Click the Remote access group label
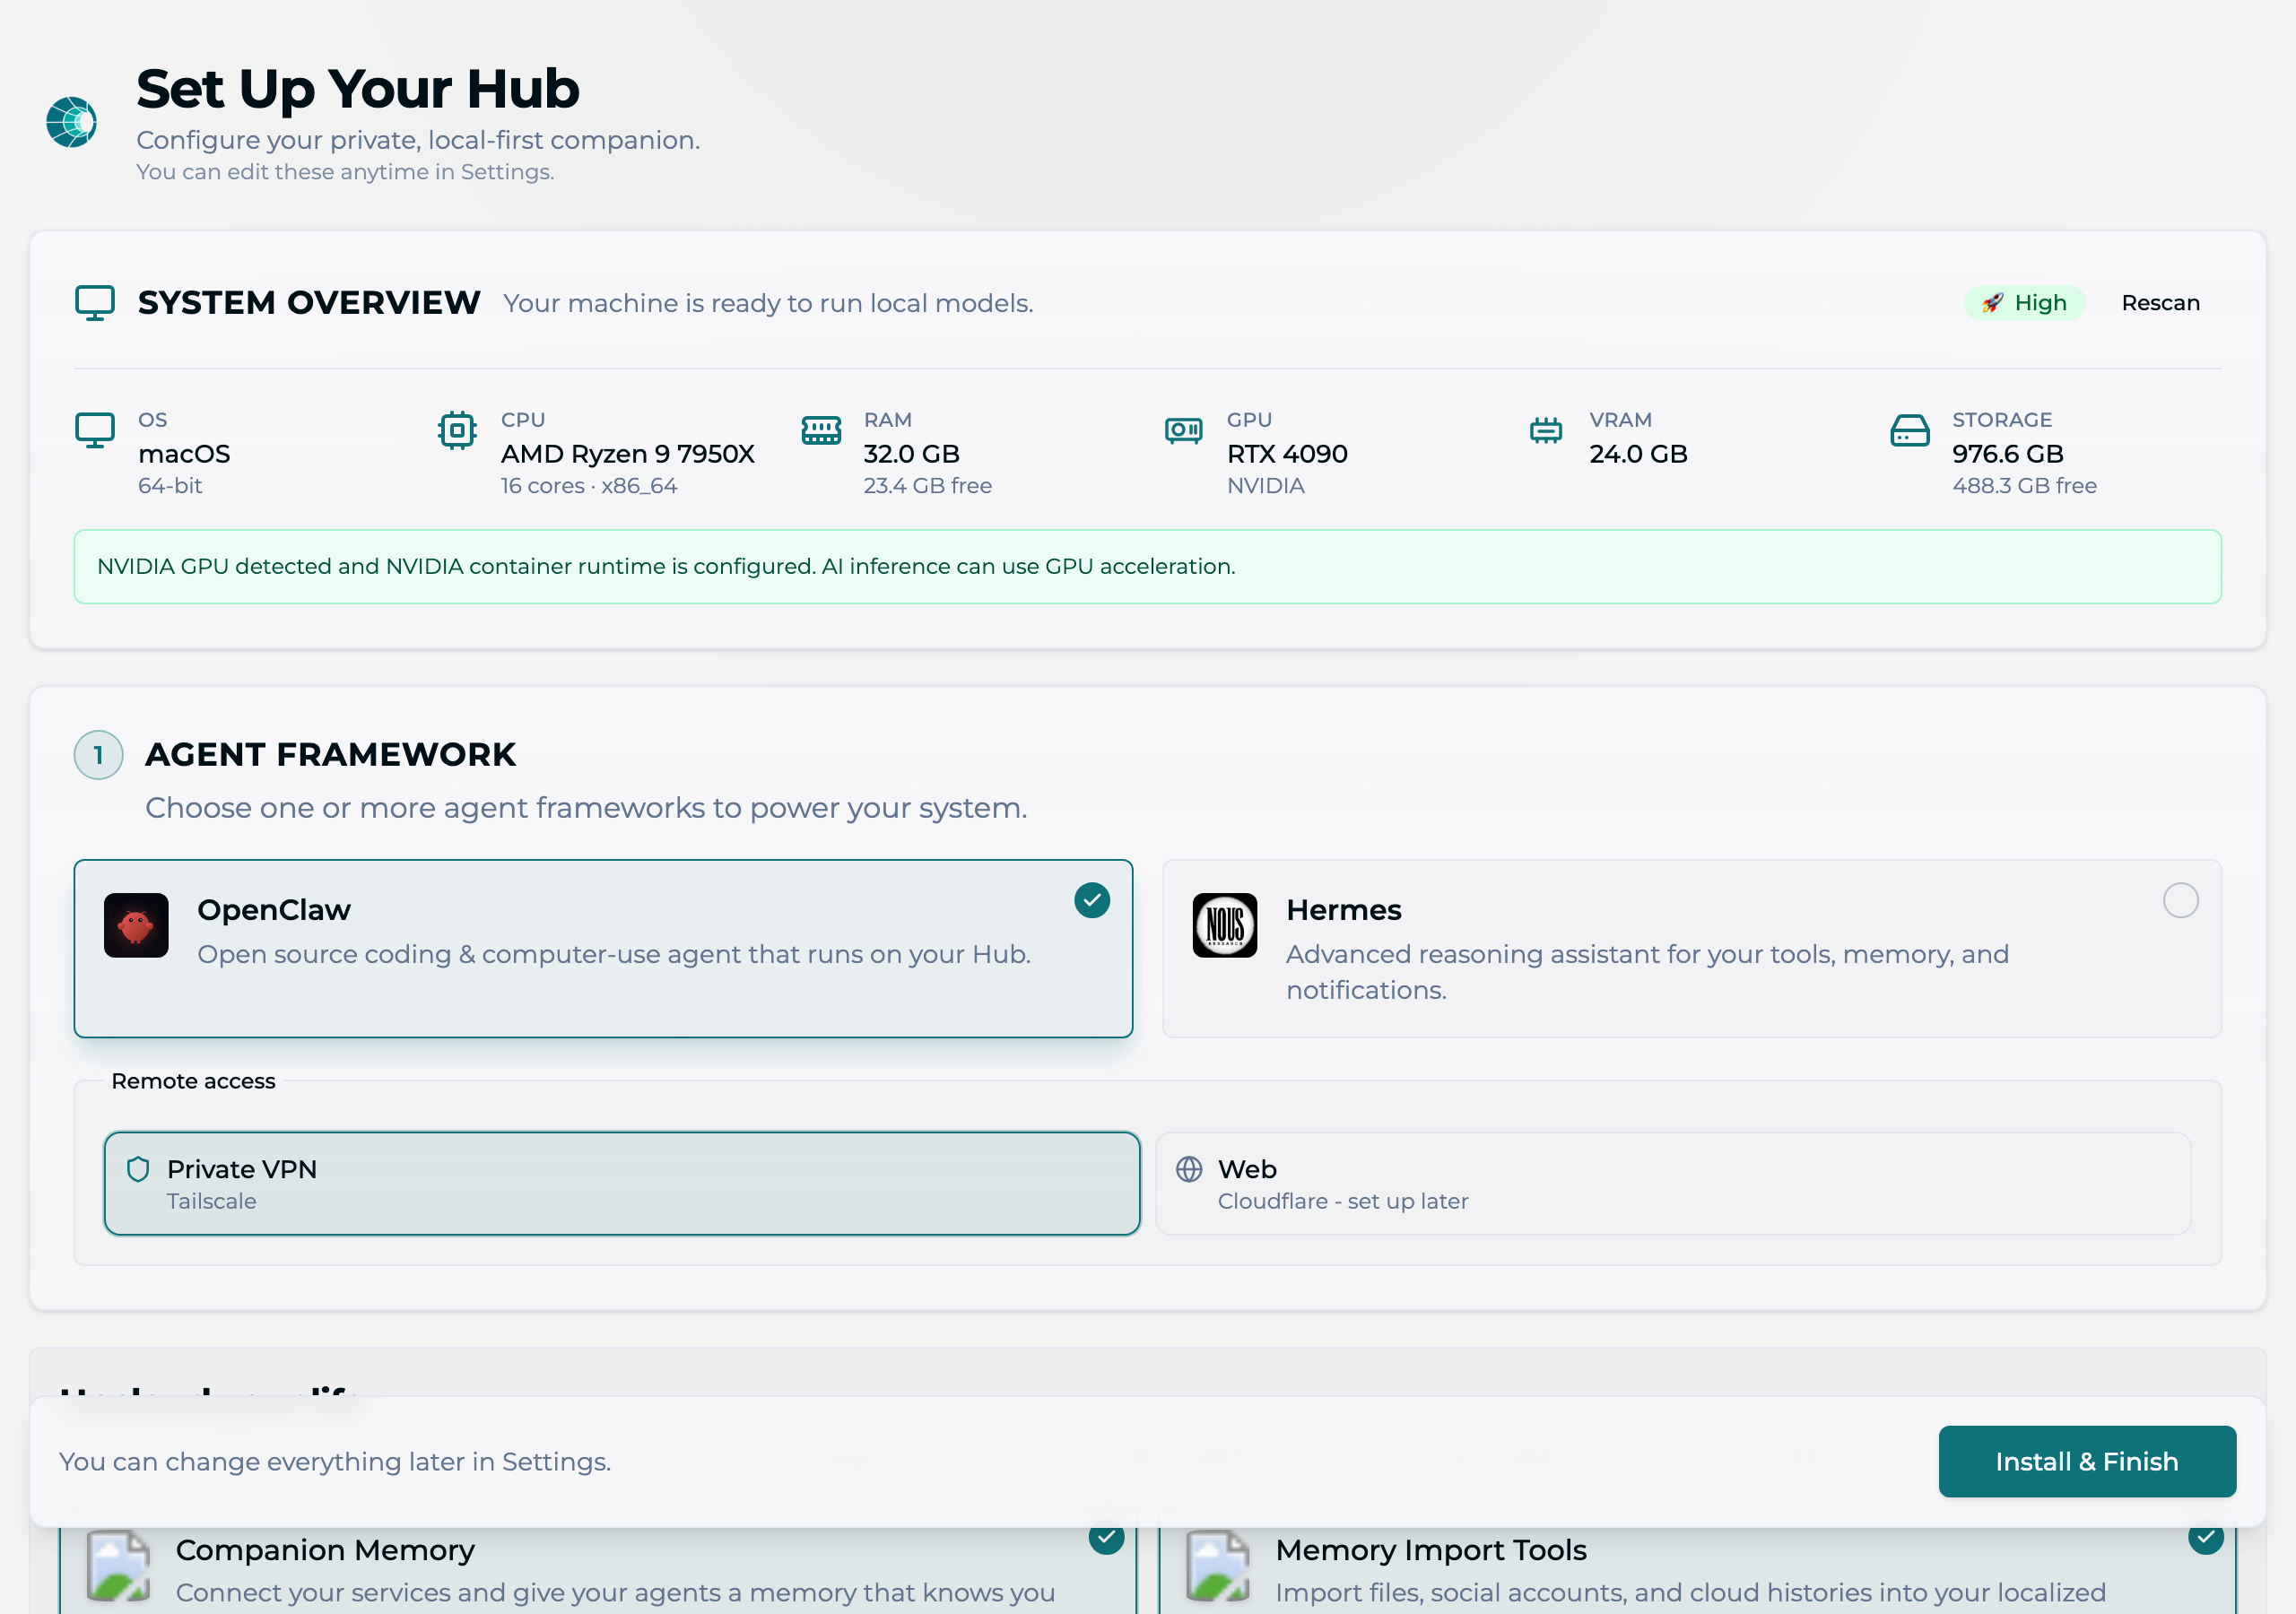2296x1614 pixels. point(193,1081)
